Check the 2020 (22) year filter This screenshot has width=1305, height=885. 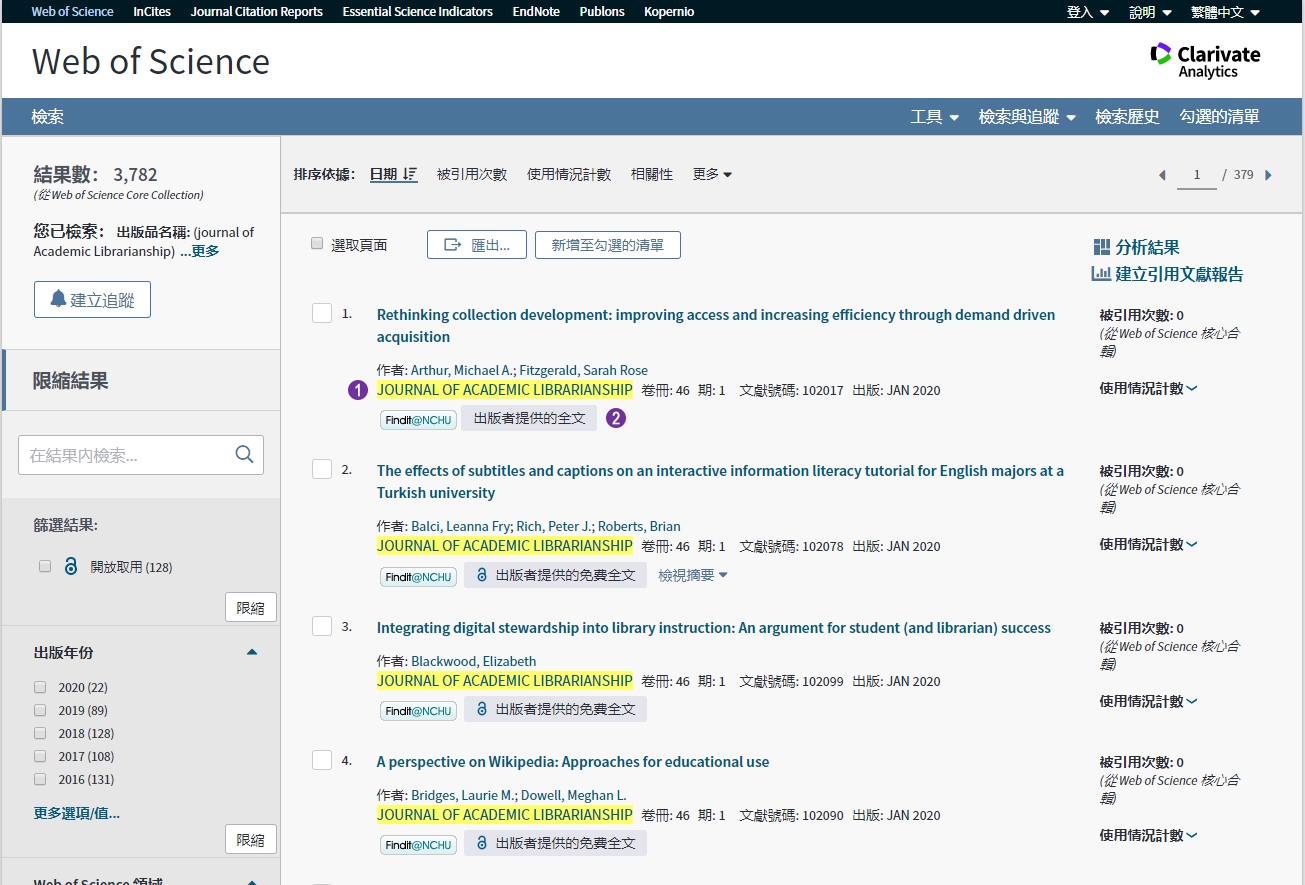pyautogui.click(x=40, y=687)
